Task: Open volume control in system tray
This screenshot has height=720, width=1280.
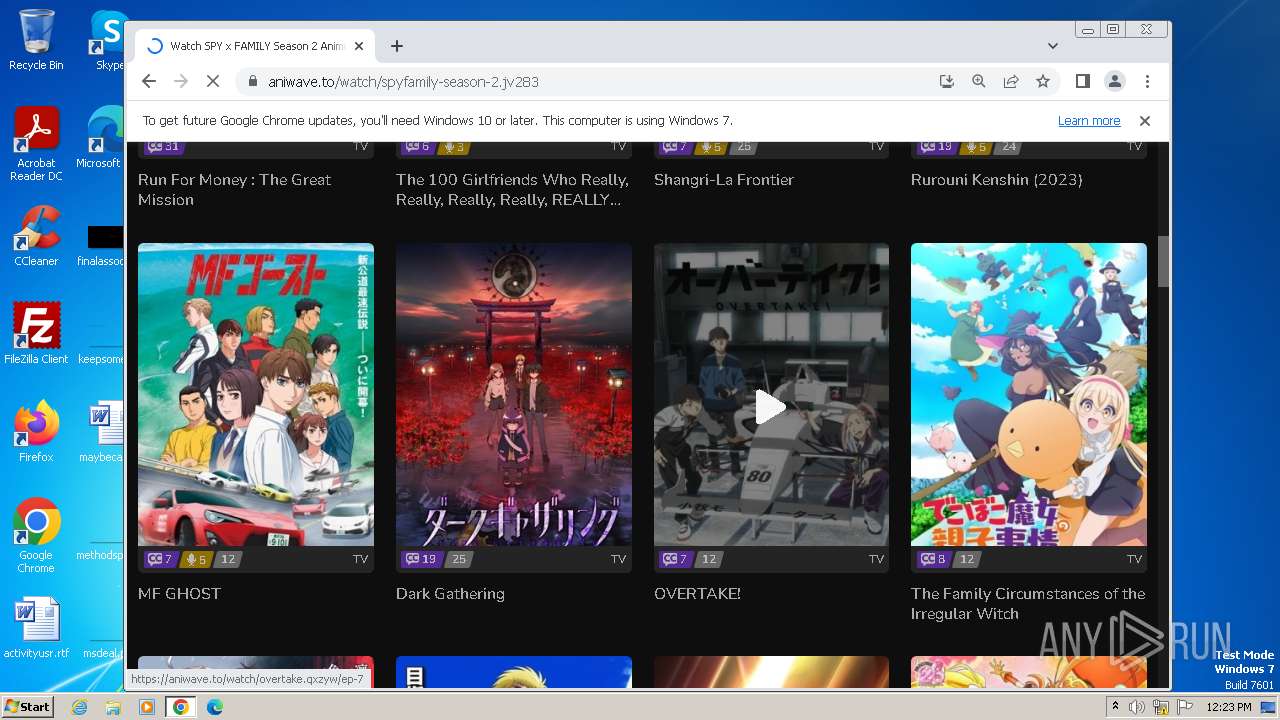Action: click(x=1137, y=707)
